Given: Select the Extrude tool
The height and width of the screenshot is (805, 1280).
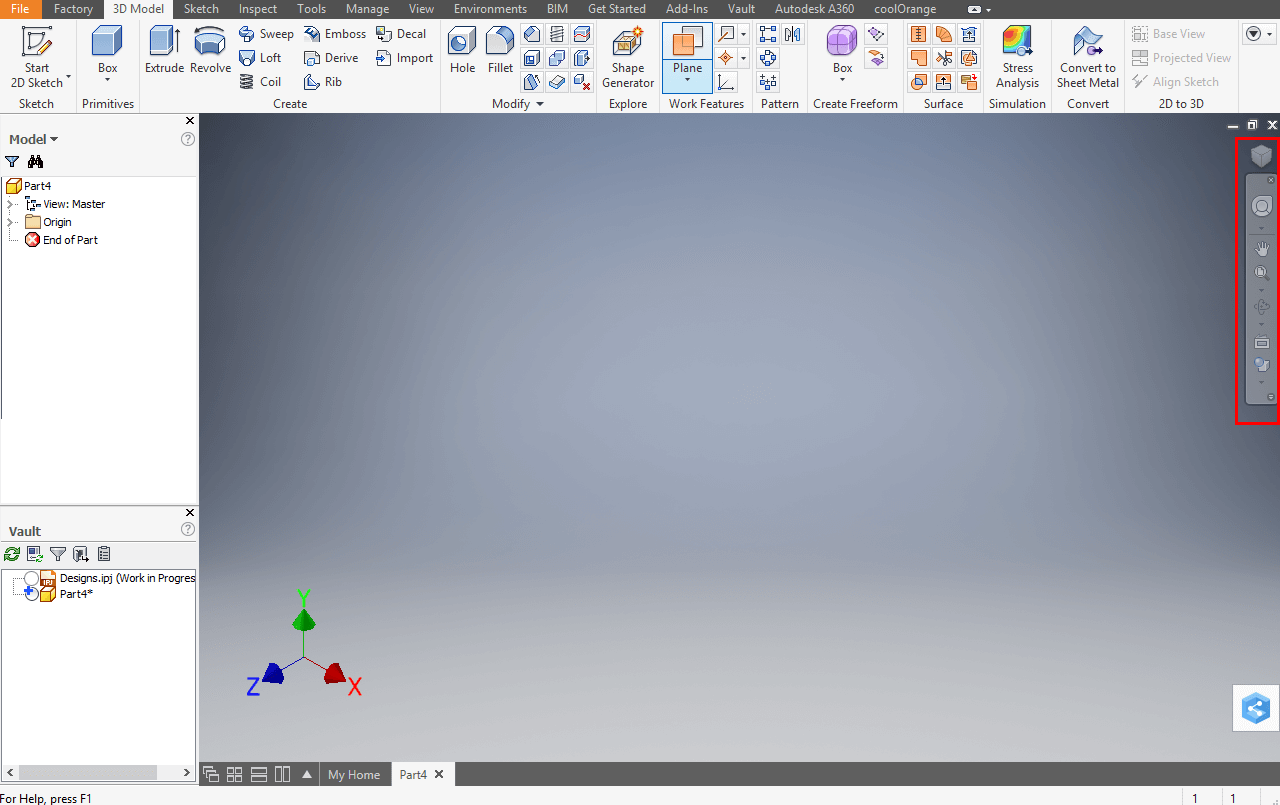Looking at the screenshot, I should 164,50.
